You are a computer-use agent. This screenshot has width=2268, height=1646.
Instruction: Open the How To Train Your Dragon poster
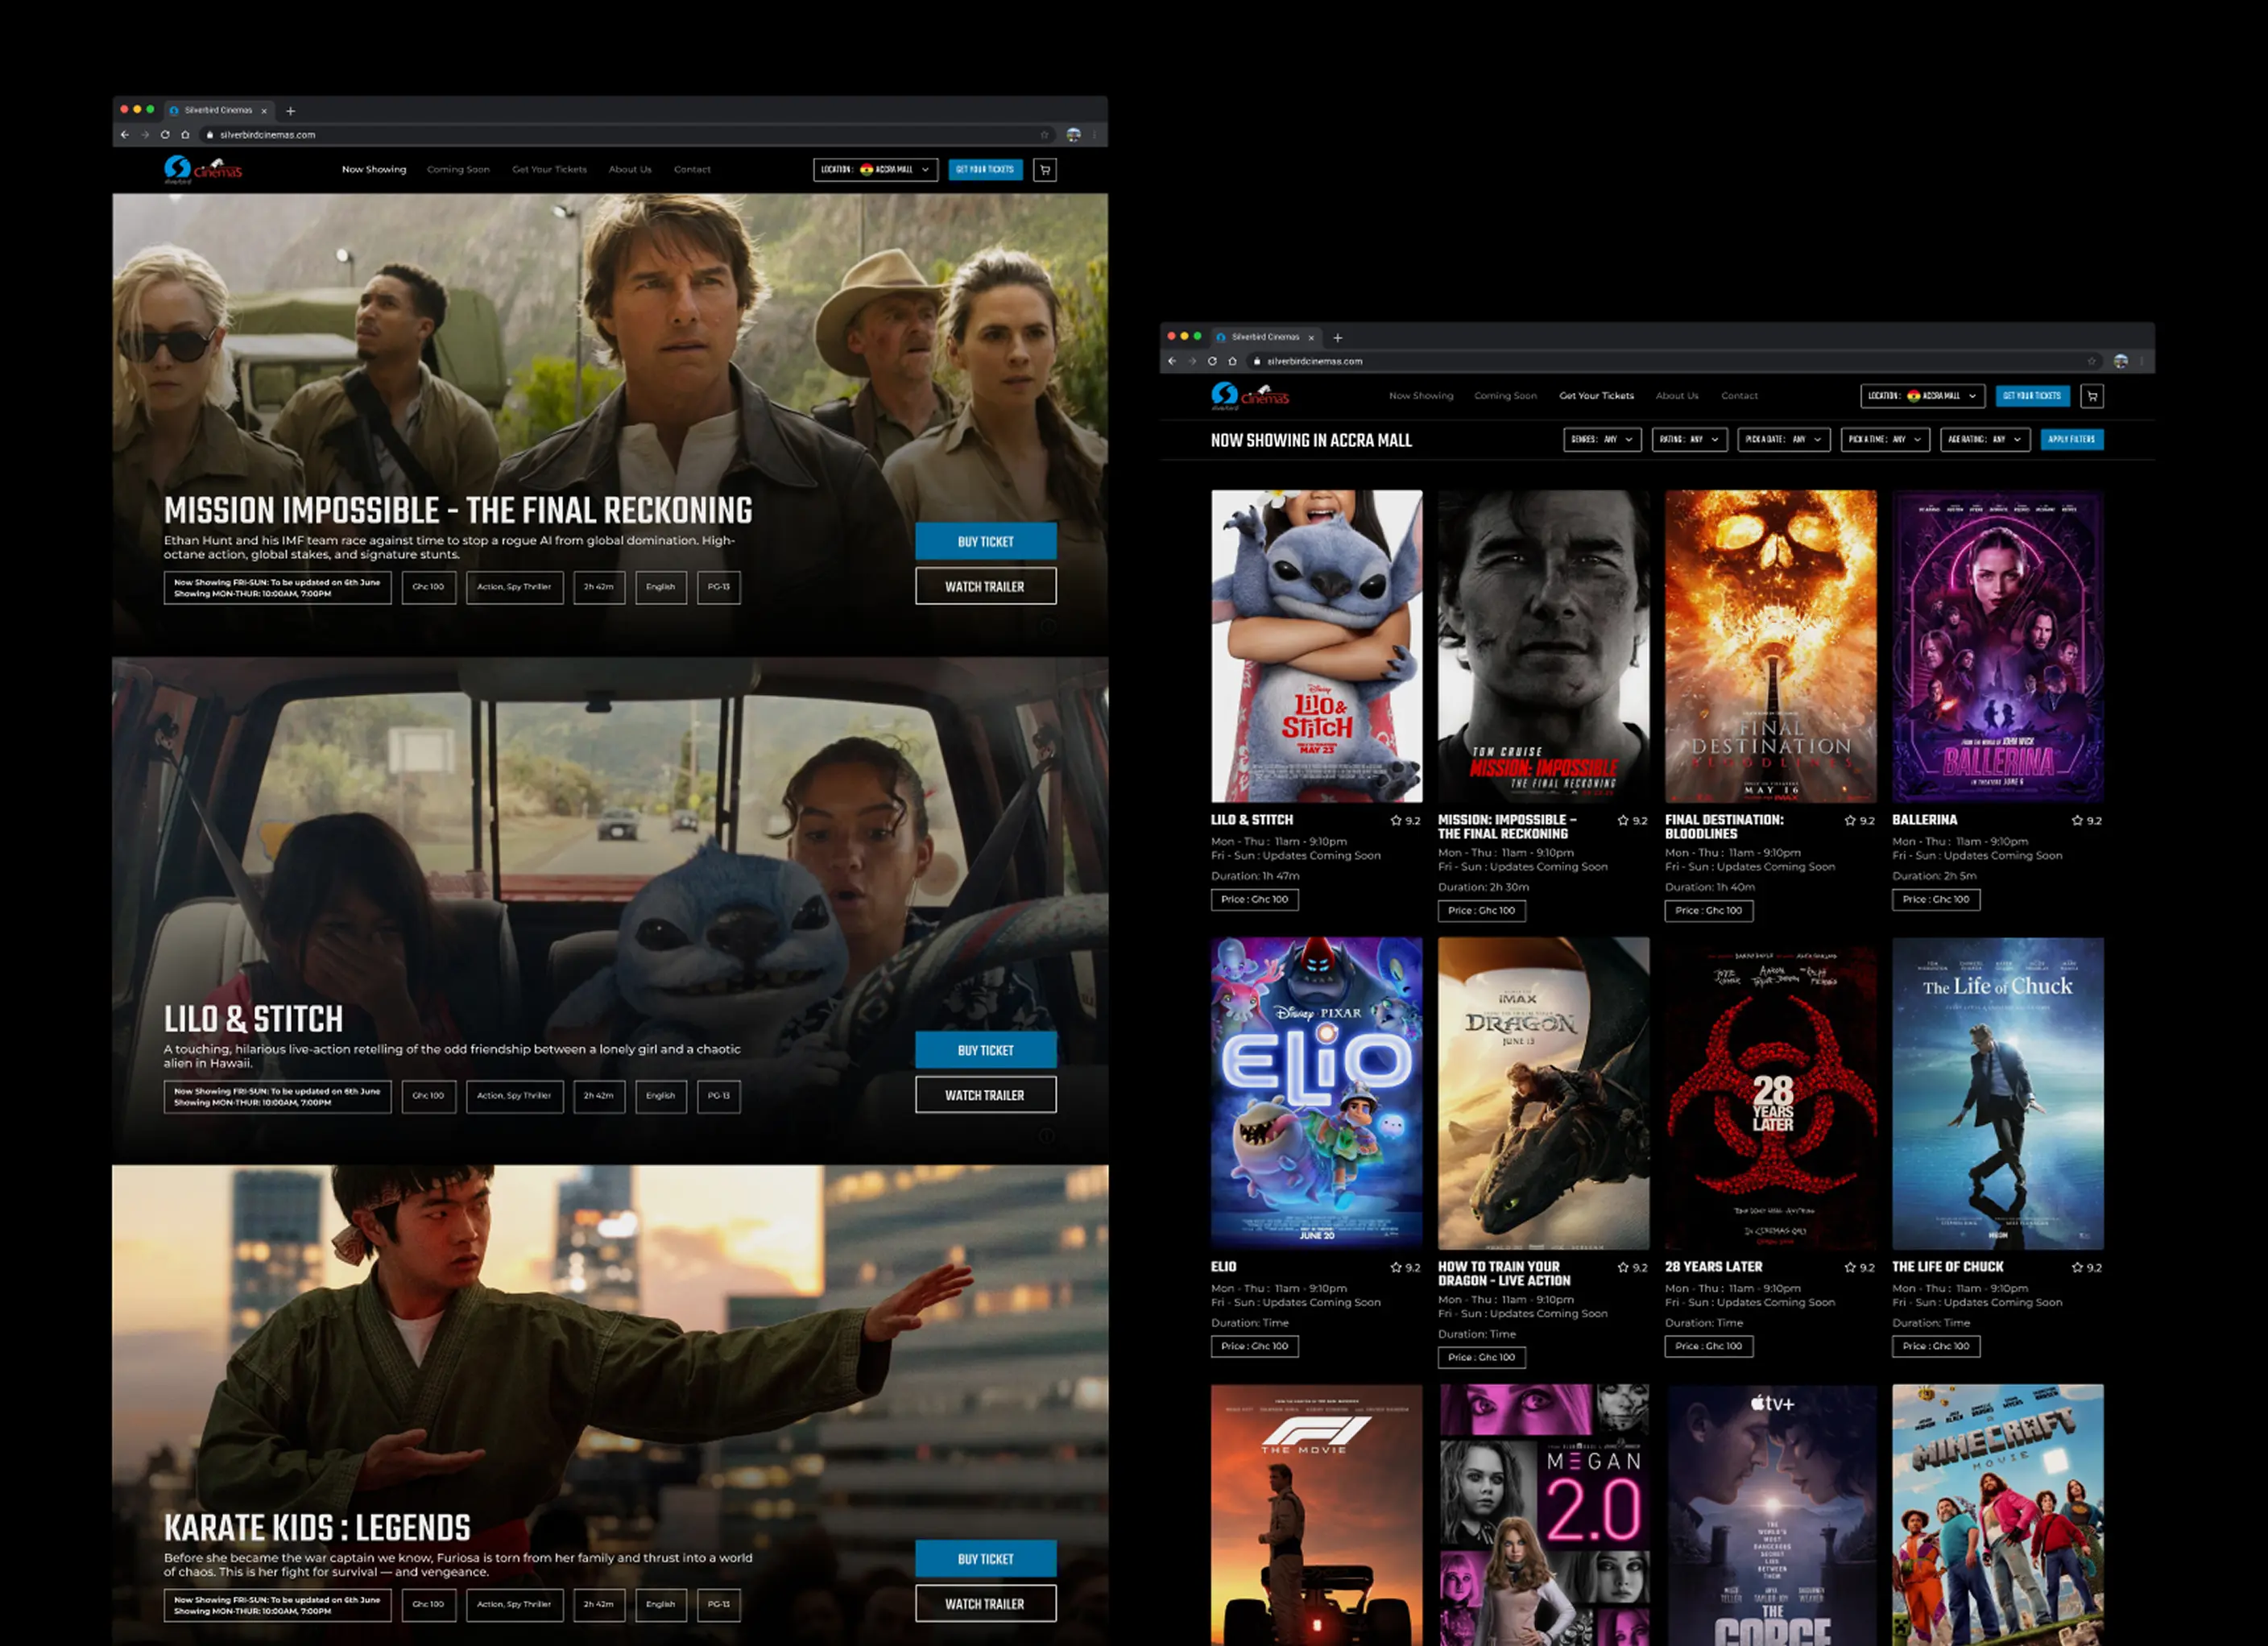[1544, 1093]
